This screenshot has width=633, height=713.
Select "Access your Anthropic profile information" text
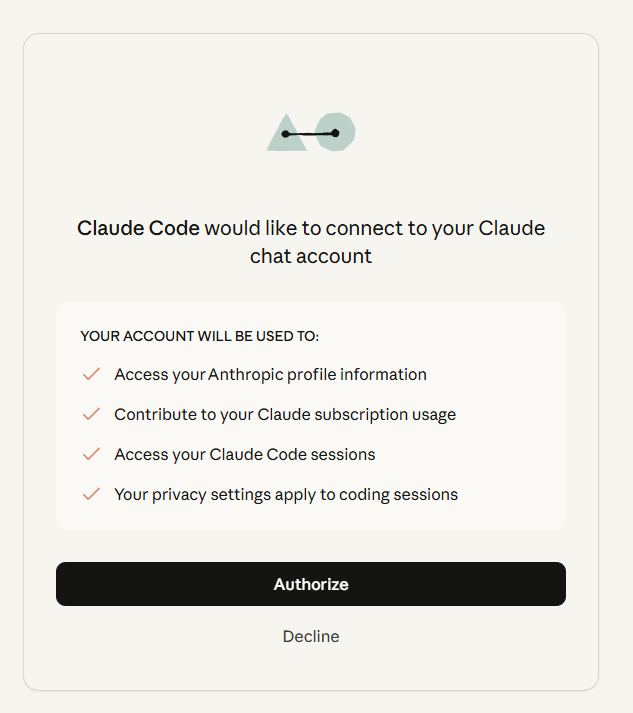click(270, 374)
